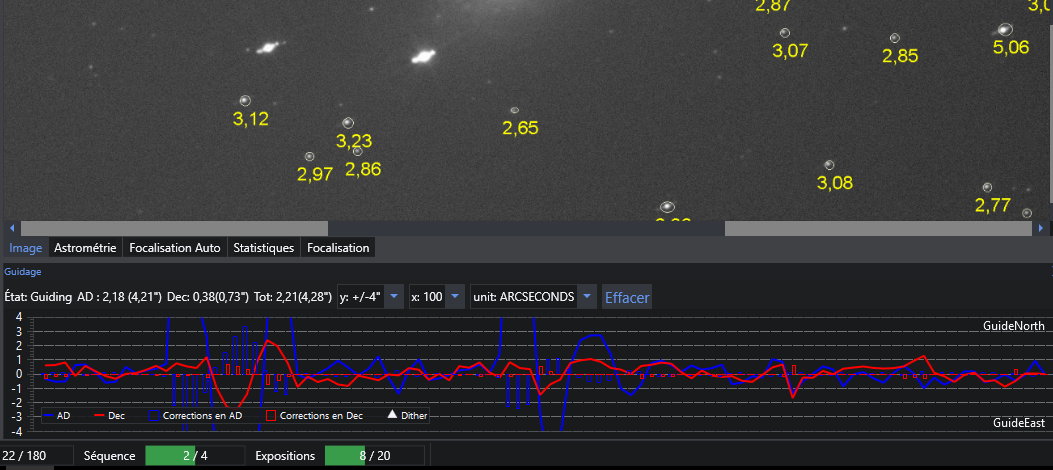
Task: Open the Focalisation tab
Action: 338,248
